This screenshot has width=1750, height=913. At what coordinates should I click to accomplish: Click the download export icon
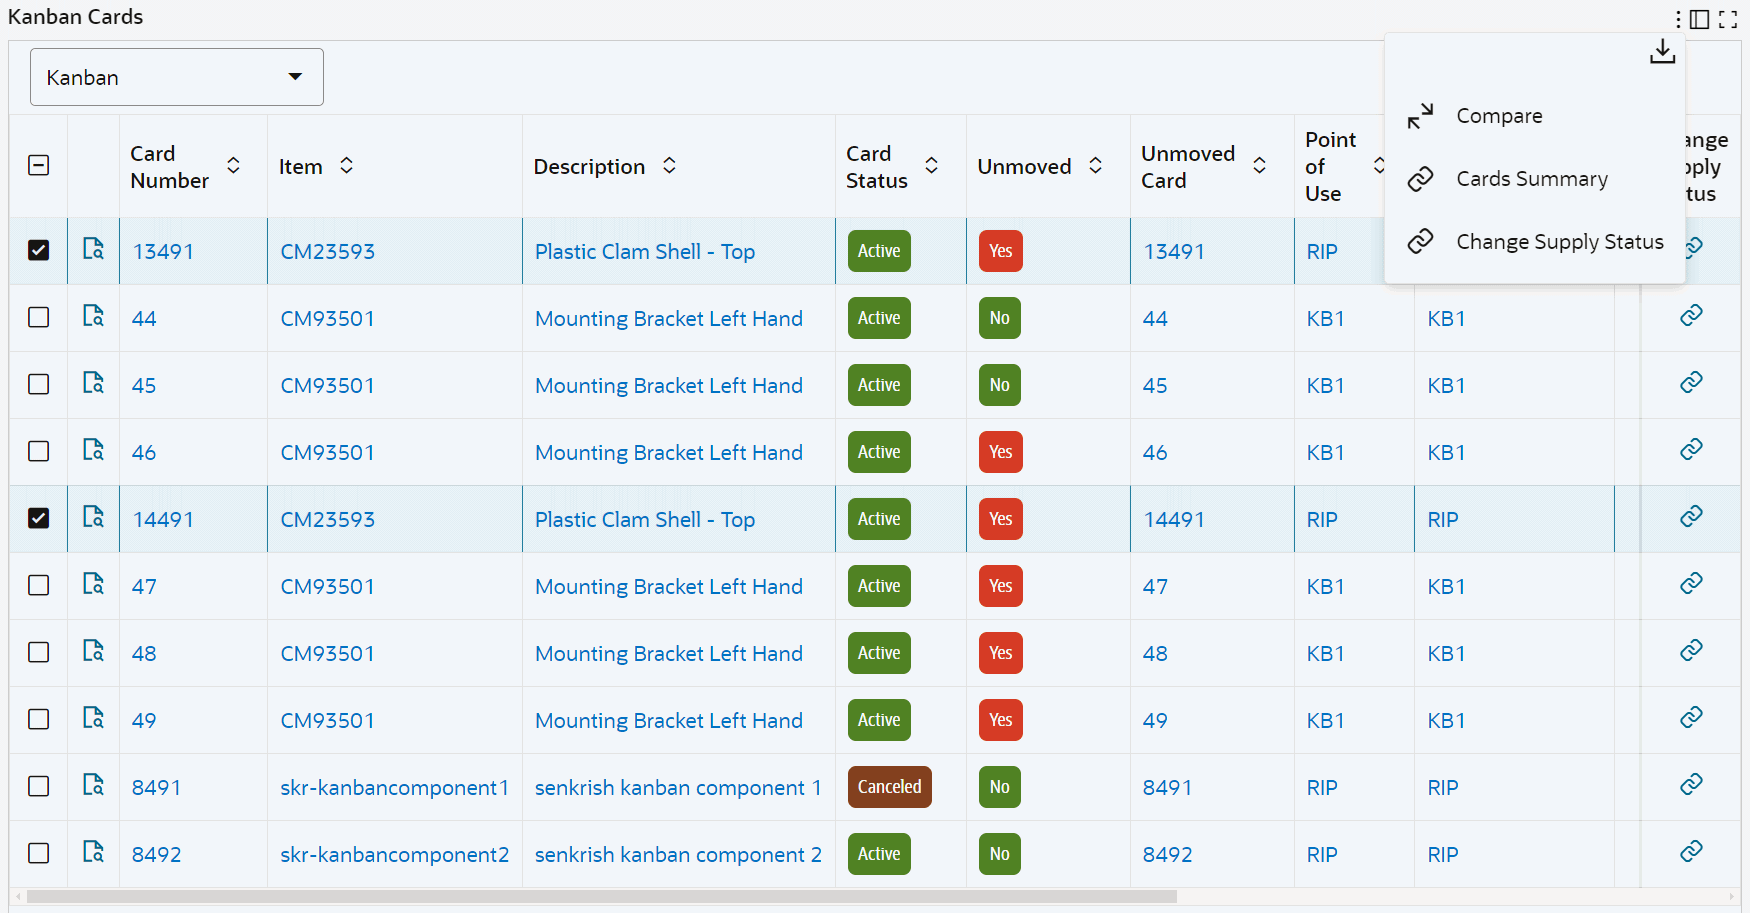point(1662,51)
